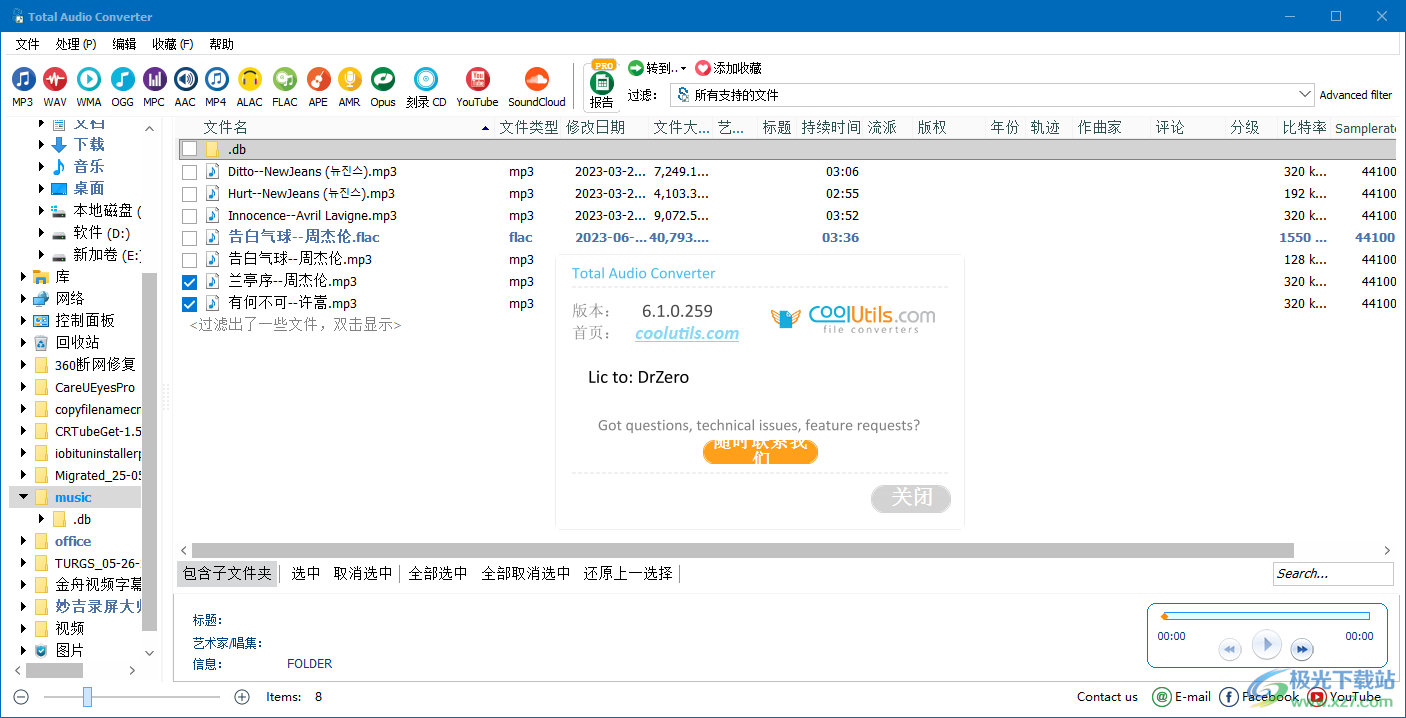Expand the 库 tree node
Image resolution: width=1406 pixels, height=718 pixels.
pyautogui.click(x=24, y=277)
